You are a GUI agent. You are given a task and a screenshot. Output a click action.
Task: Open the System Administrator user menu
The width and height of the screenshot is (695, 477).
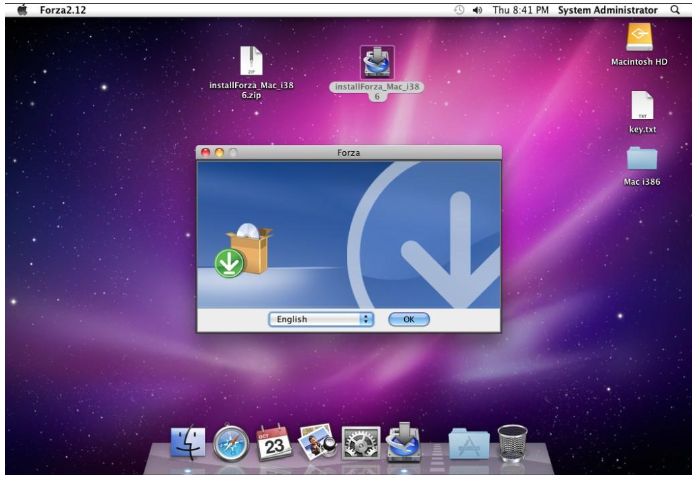click(x=607, y=10)
